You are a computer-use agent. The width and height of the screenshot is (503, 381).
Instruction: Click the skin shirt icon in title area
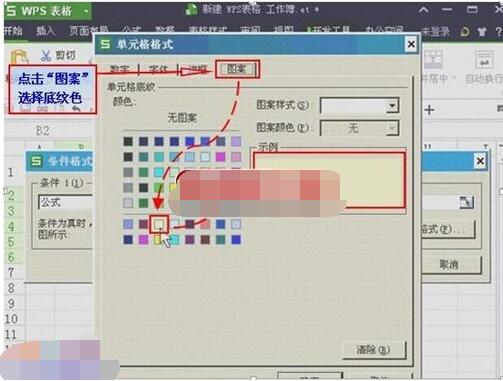point(482,32)
